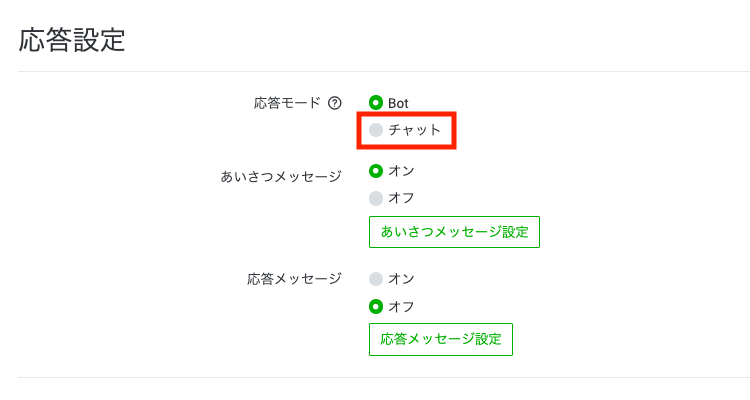Click the 応答モード field label

pos(287,103)
